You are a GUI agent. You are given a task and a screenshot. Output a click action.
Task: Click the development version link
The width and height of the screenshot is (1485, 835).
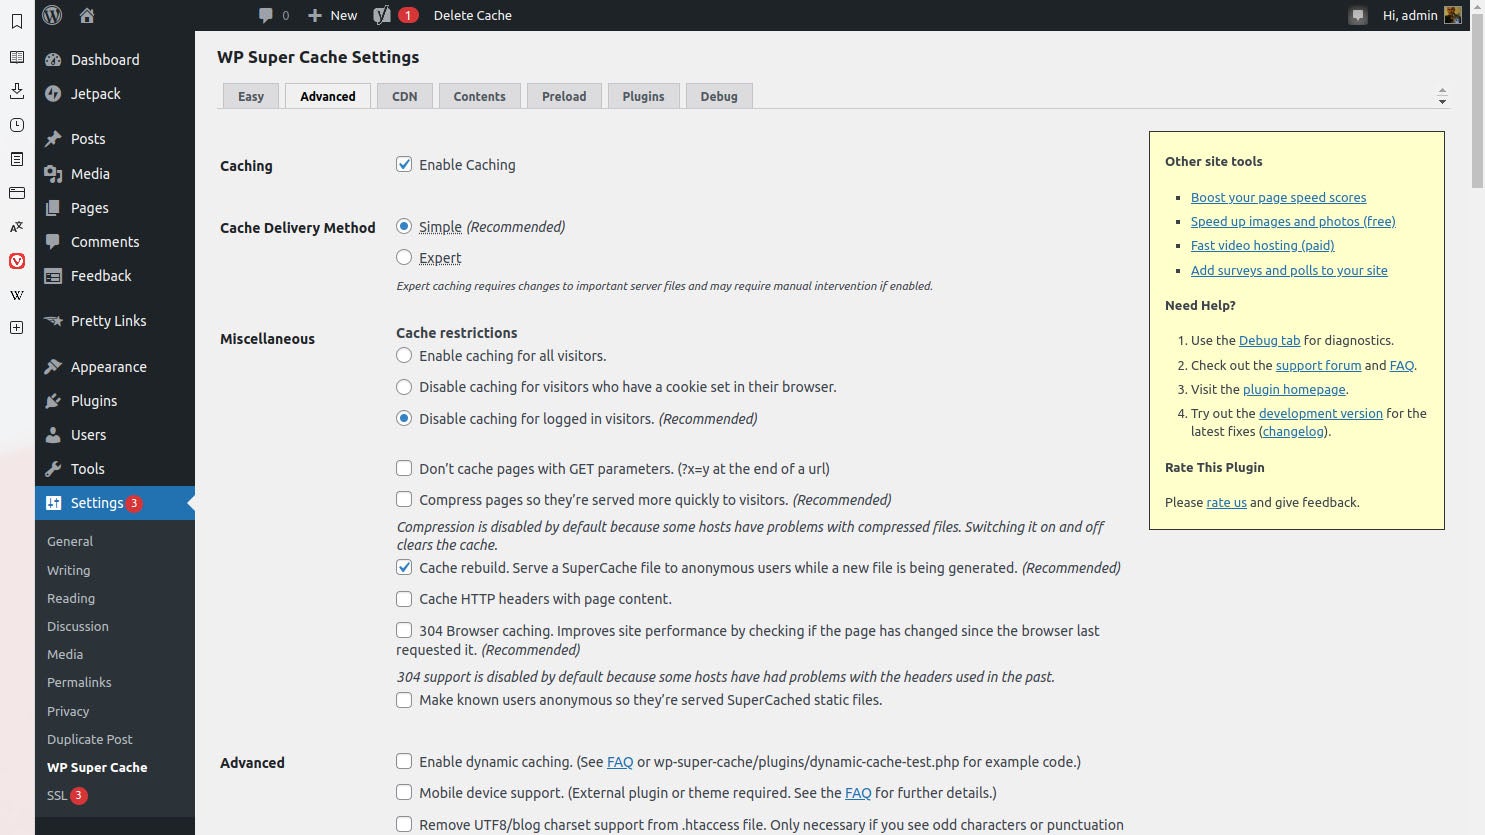pos(1320,413)
